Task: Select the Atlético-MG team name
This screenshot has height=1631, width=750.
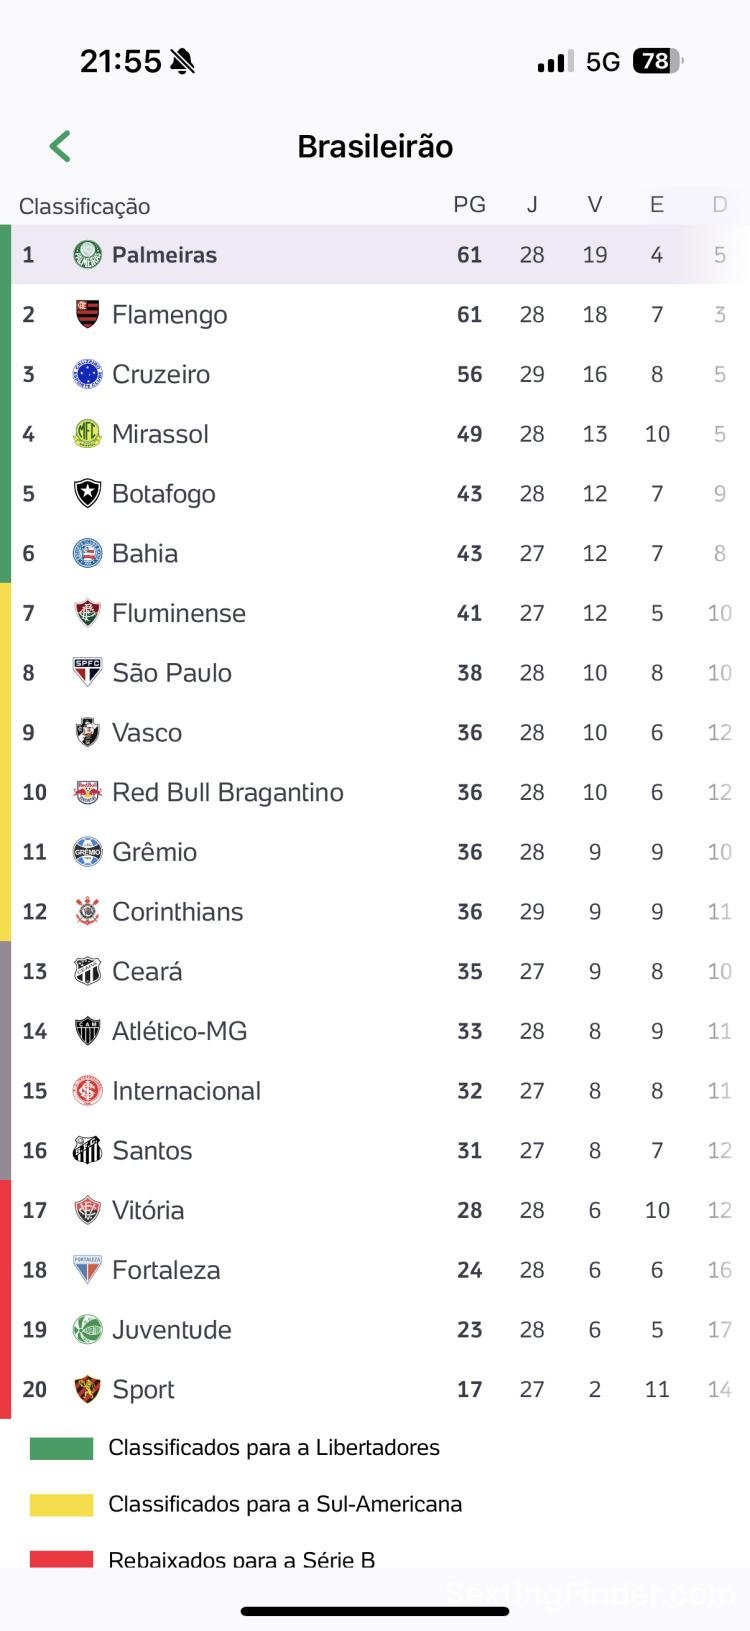Action: 179,1031
